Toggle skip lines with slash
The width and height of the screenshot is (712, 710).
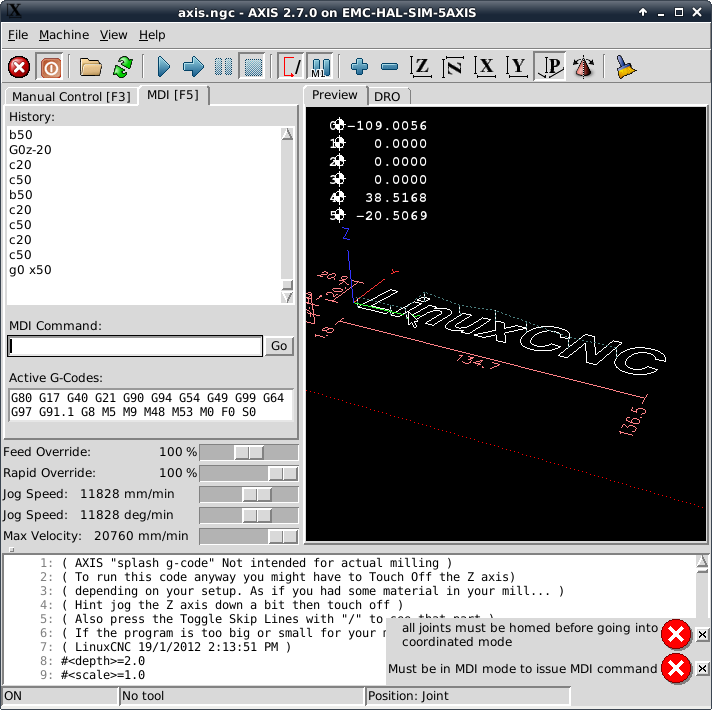291,67
